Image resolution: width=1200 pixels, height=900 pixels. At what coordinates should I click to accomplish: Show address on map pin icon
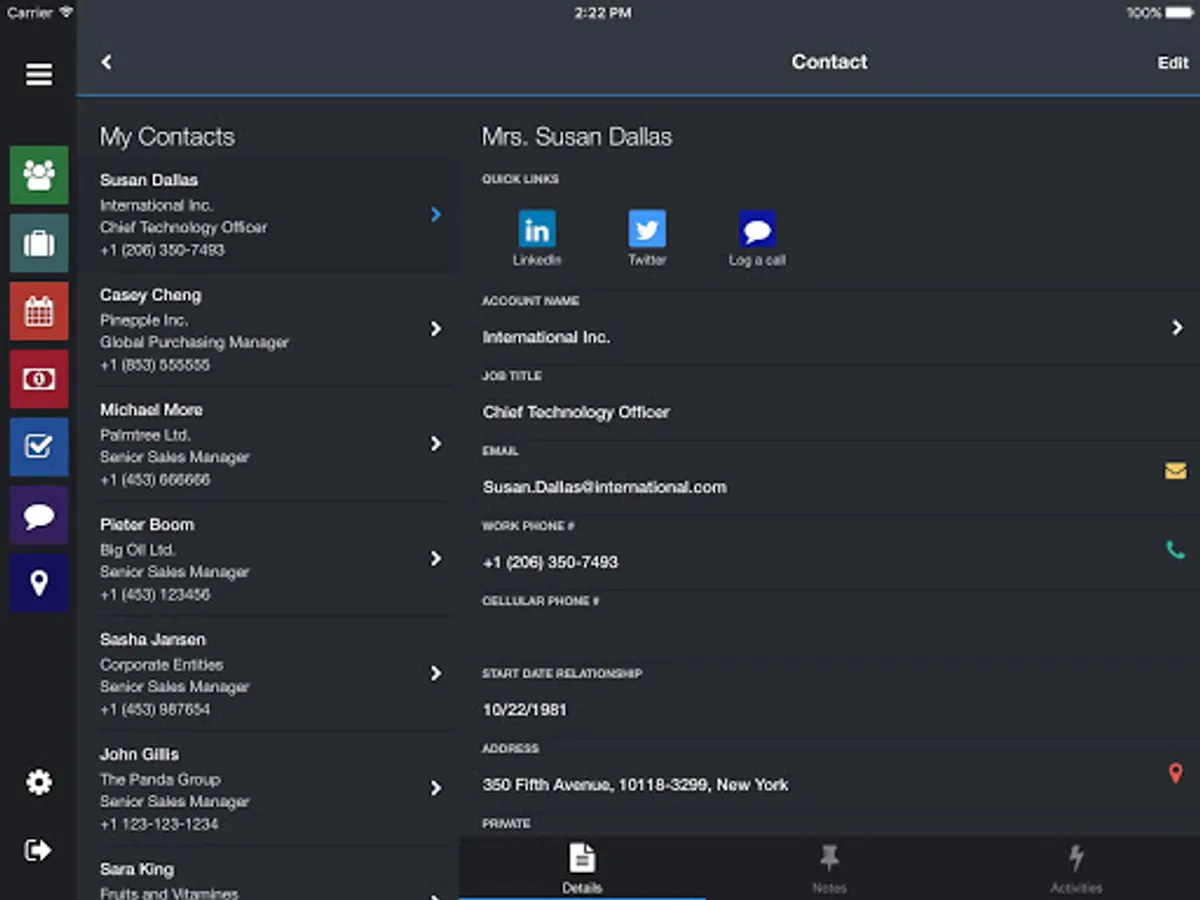click(1176, 773)
